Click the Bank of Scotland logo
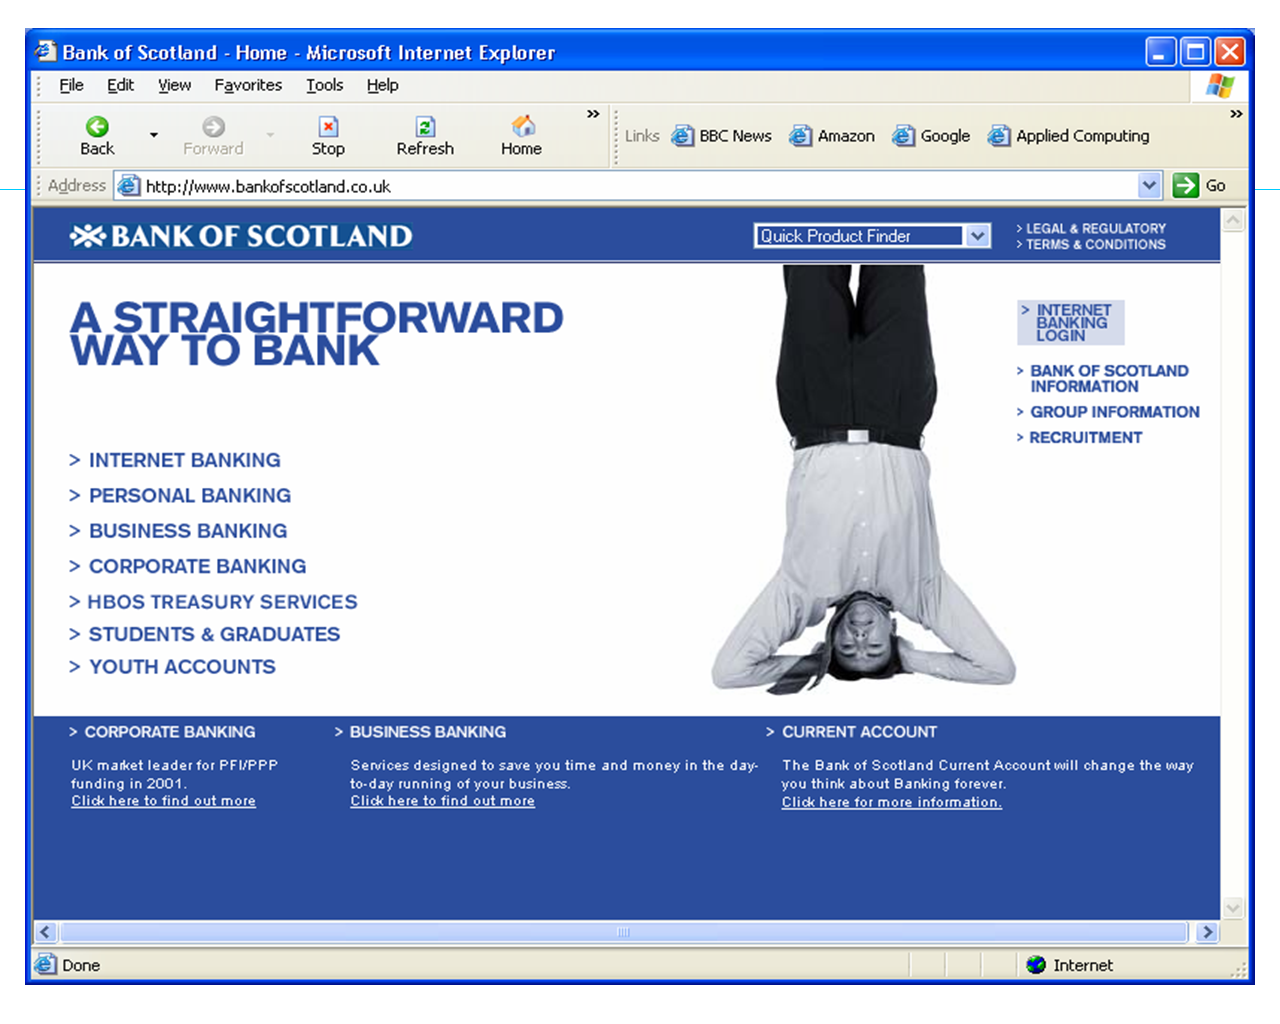 tap(241, 236)
